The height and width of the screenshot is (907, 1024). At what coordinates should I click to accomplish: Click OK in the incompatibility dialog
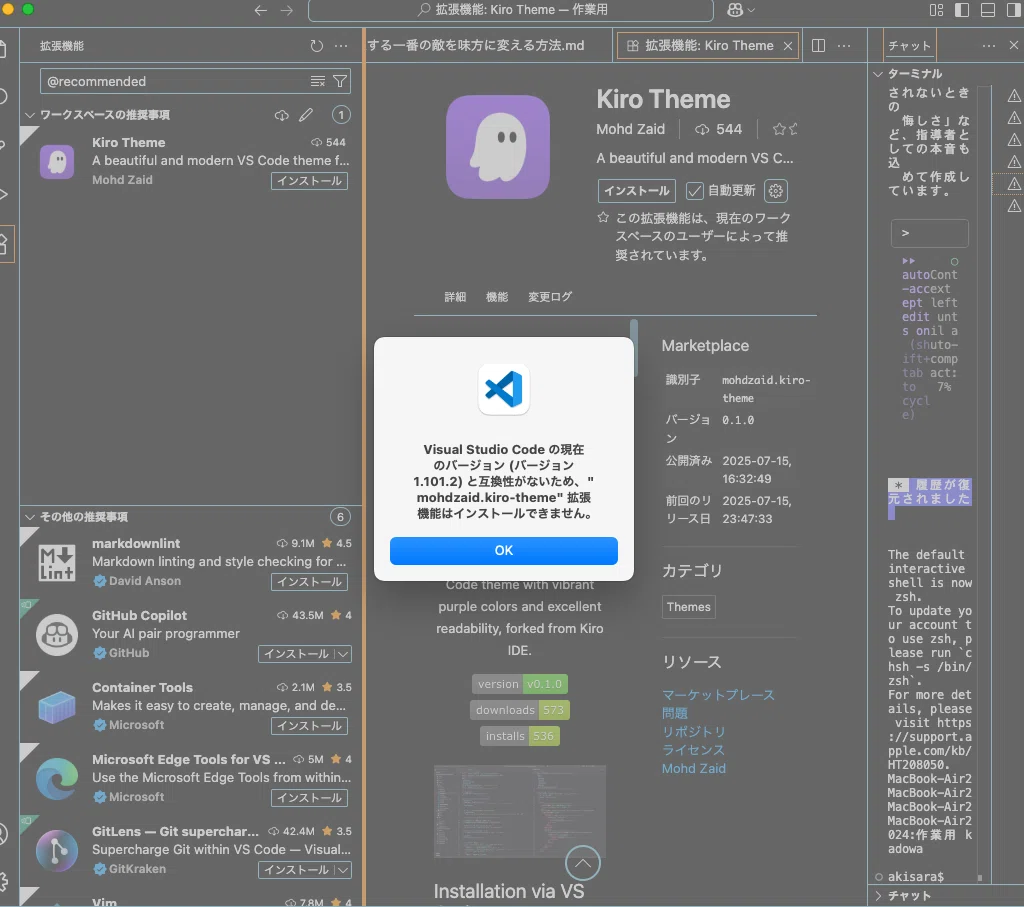tap(504, 550)
